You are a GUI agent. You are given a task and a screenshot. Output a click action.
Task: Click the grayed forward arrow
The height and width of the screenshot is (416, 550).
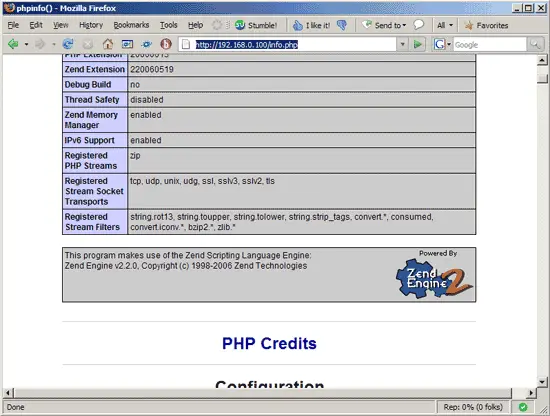coord(40,44)
